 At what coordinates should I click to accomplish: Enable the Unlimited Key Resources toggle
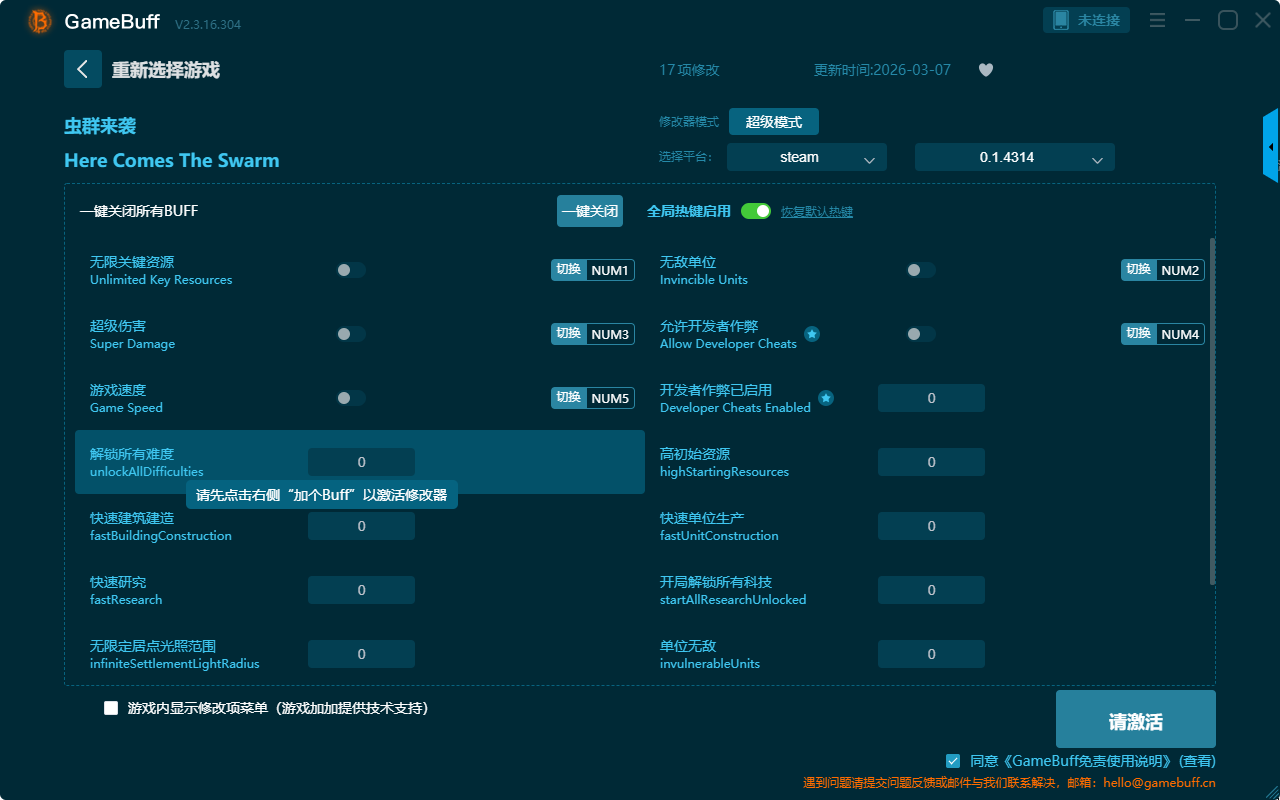(351, 270)
